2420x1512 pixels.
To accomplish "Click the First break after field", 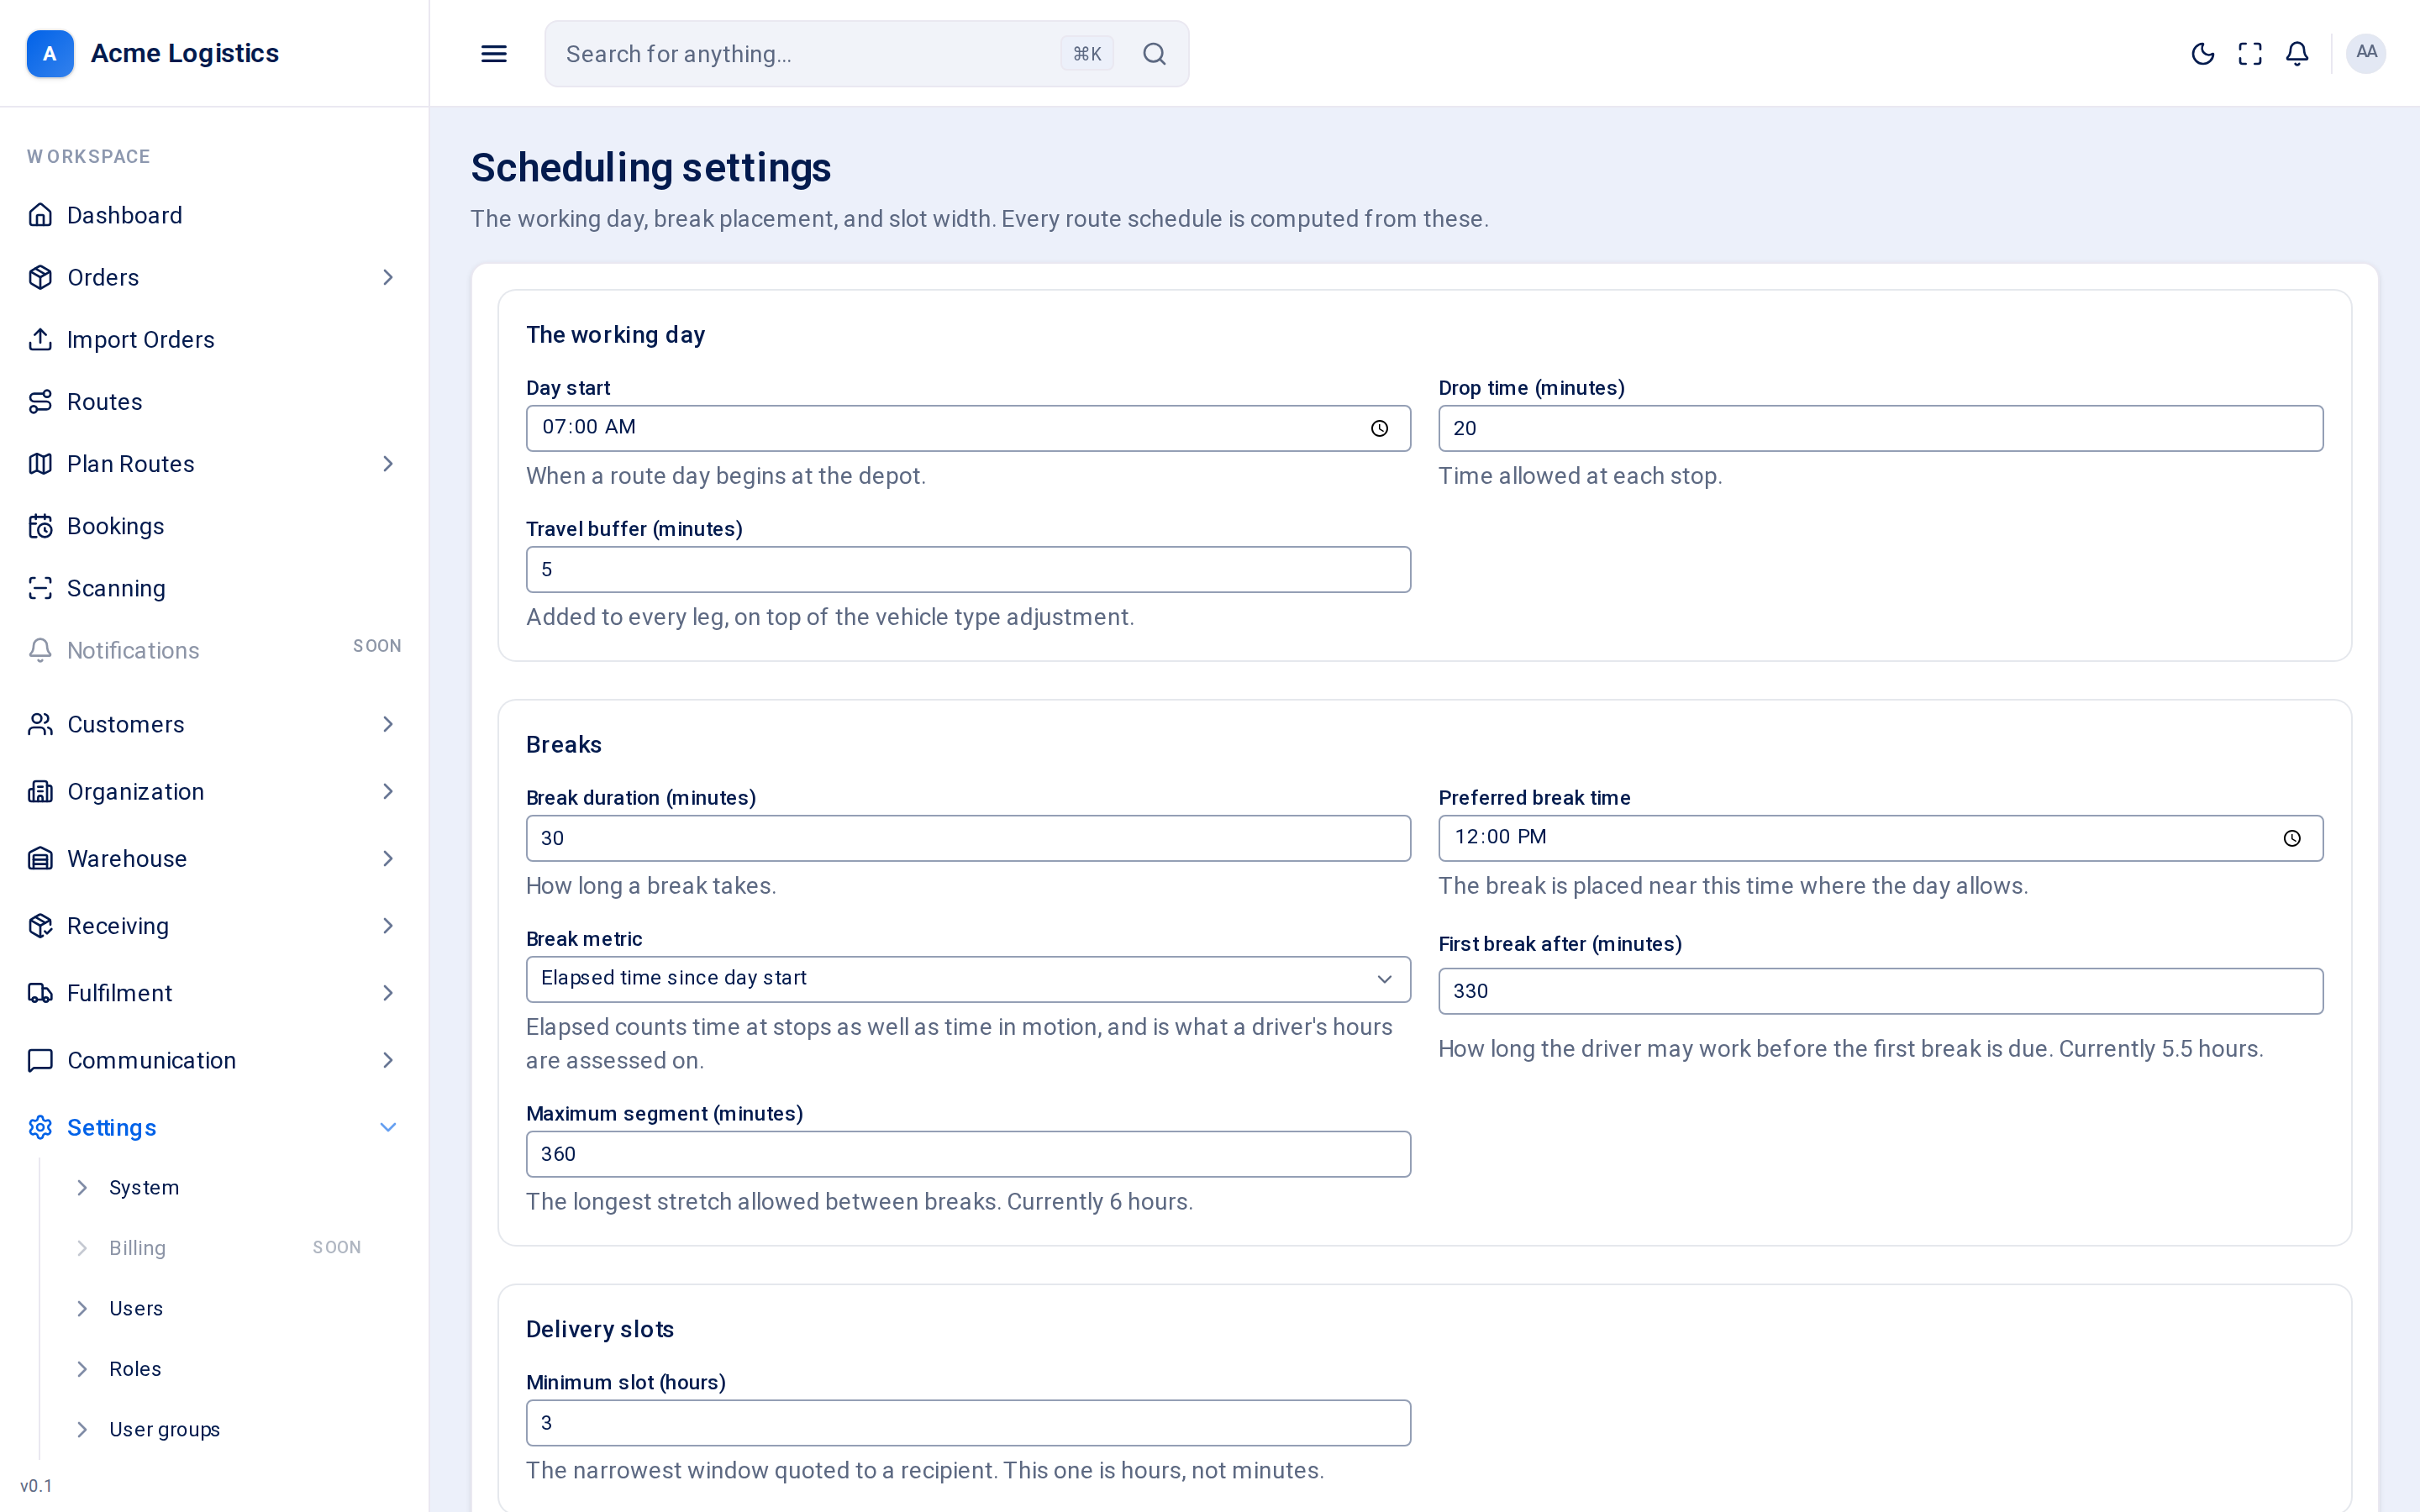I will point(1880,991).
